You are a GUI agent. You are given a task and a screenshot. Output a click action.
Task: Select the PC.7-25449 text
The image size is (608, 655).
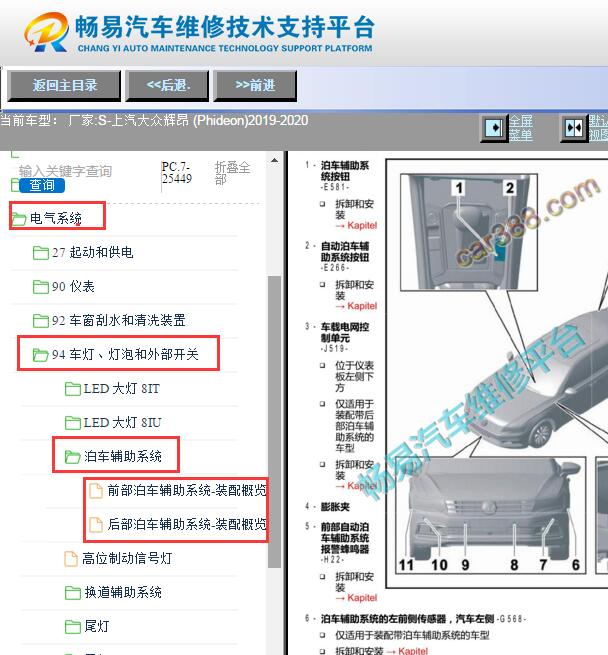point(177,173)
